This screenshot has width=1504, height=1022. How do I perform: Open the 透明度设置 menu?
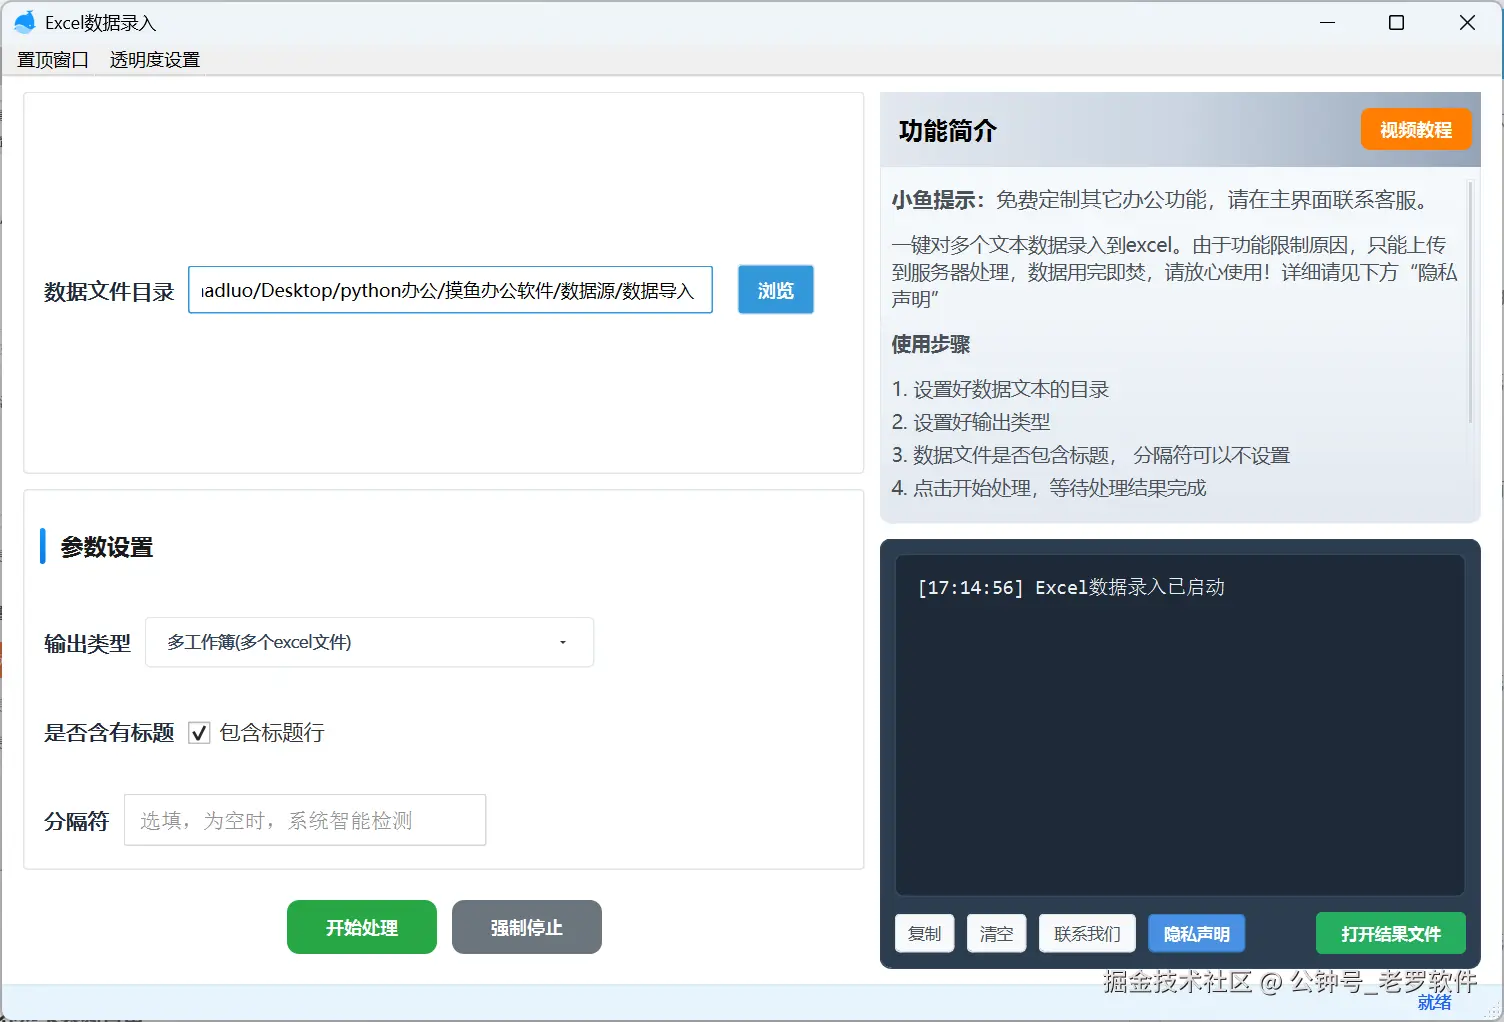tap(155, 60)
